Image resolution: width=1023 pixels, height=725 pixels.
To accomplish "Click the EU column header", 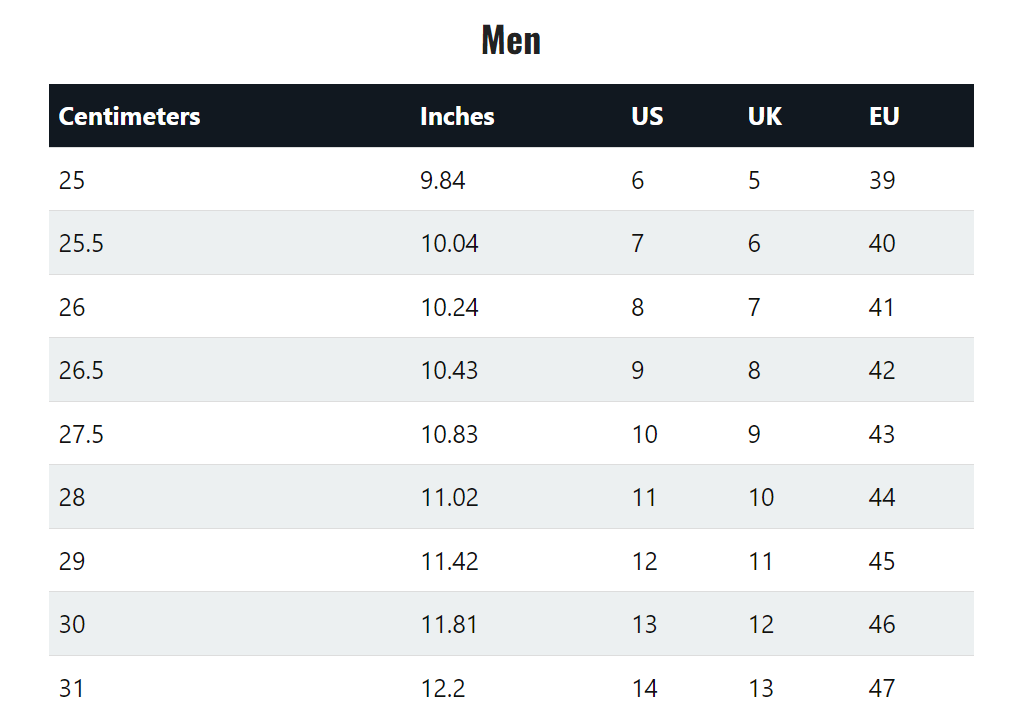I will point(884,116).
